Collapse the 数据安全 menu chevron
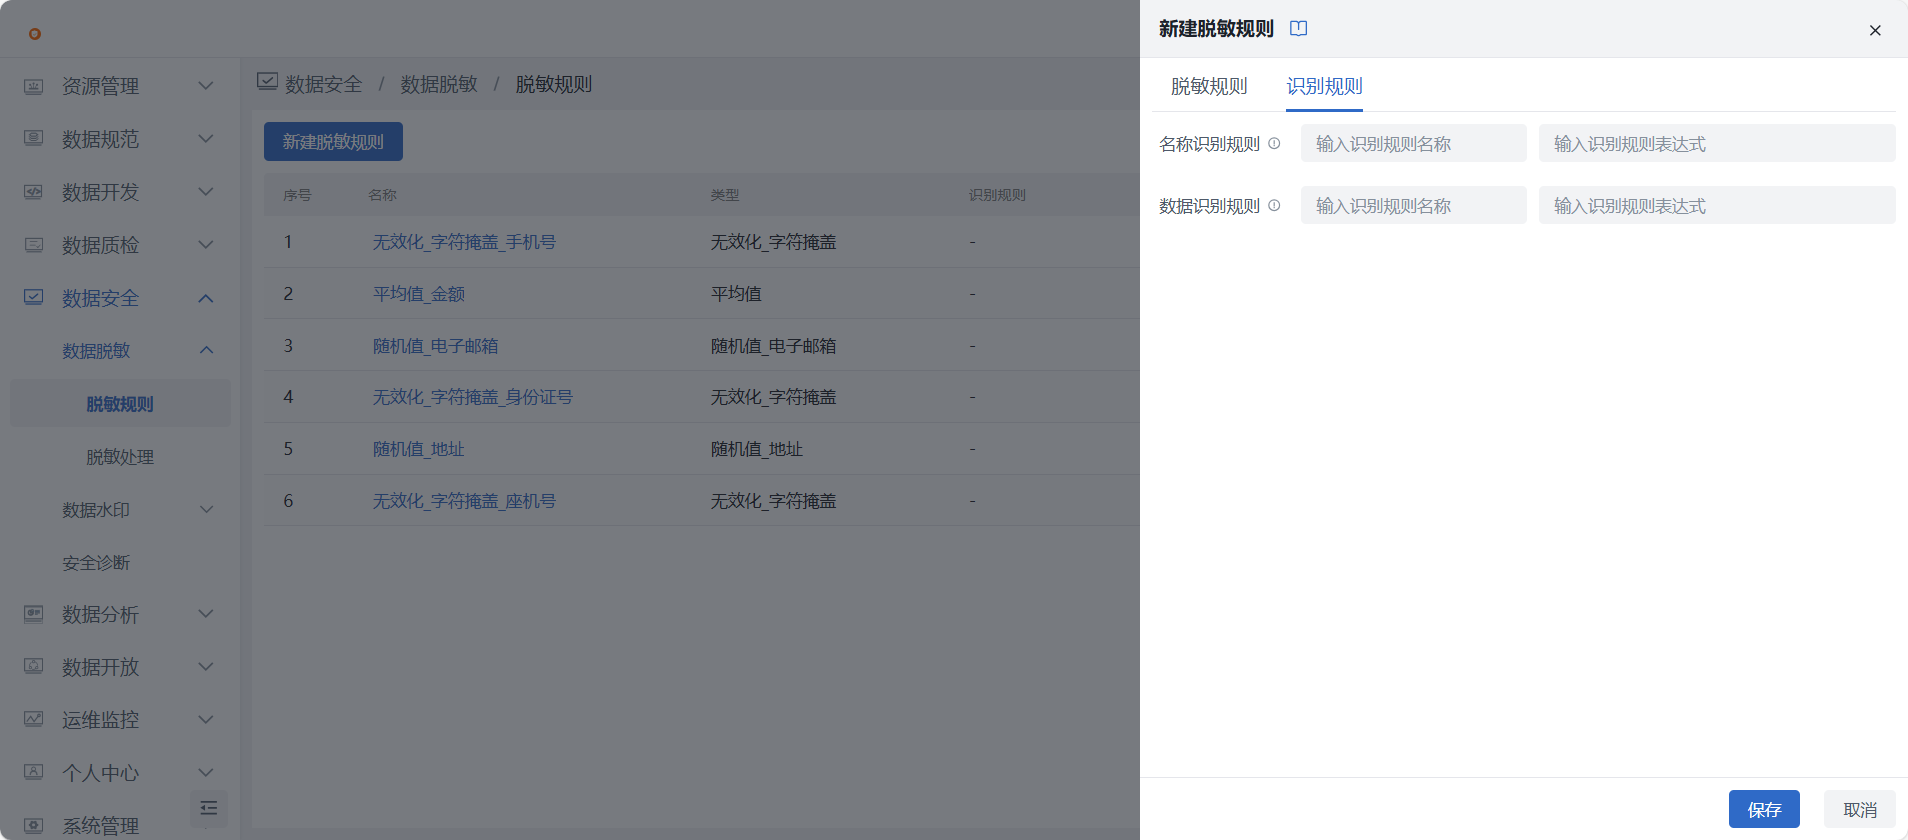 (206, 298)
